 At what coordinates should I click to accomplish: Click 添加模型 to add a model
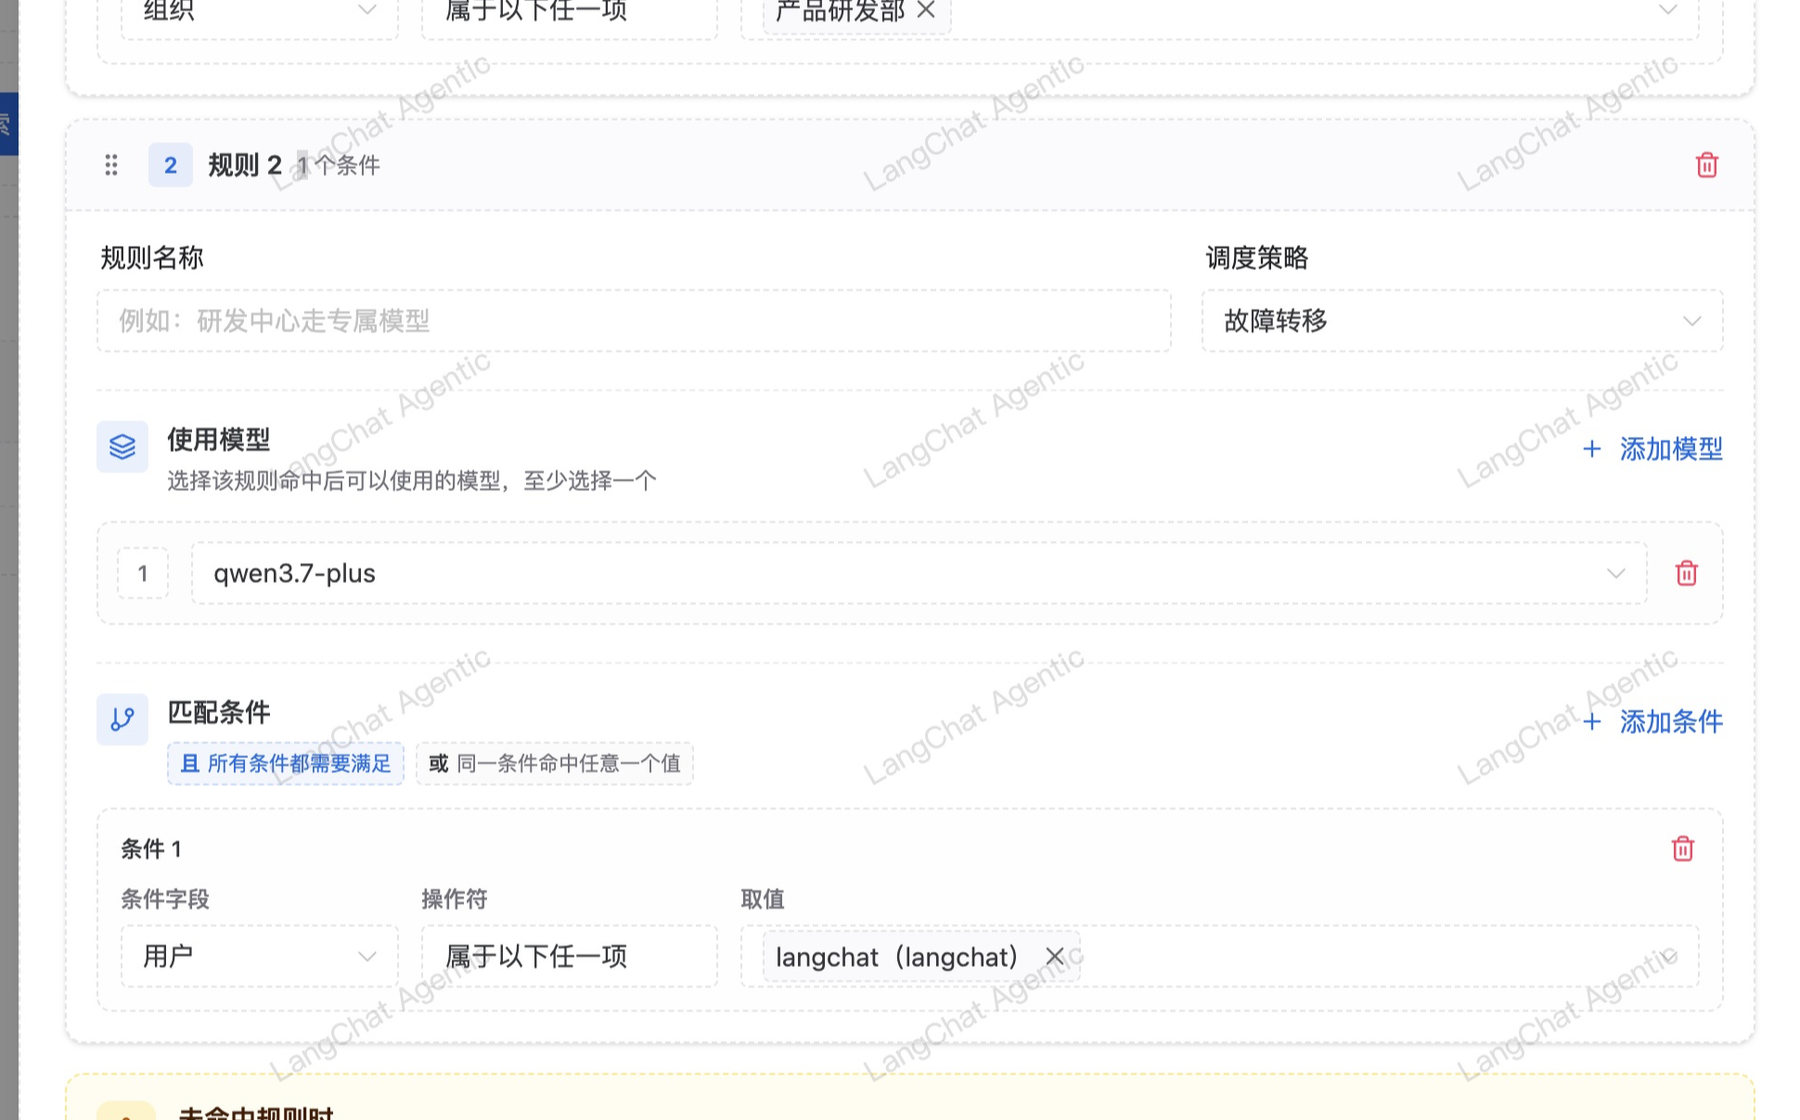click(x=1652, y=449)
